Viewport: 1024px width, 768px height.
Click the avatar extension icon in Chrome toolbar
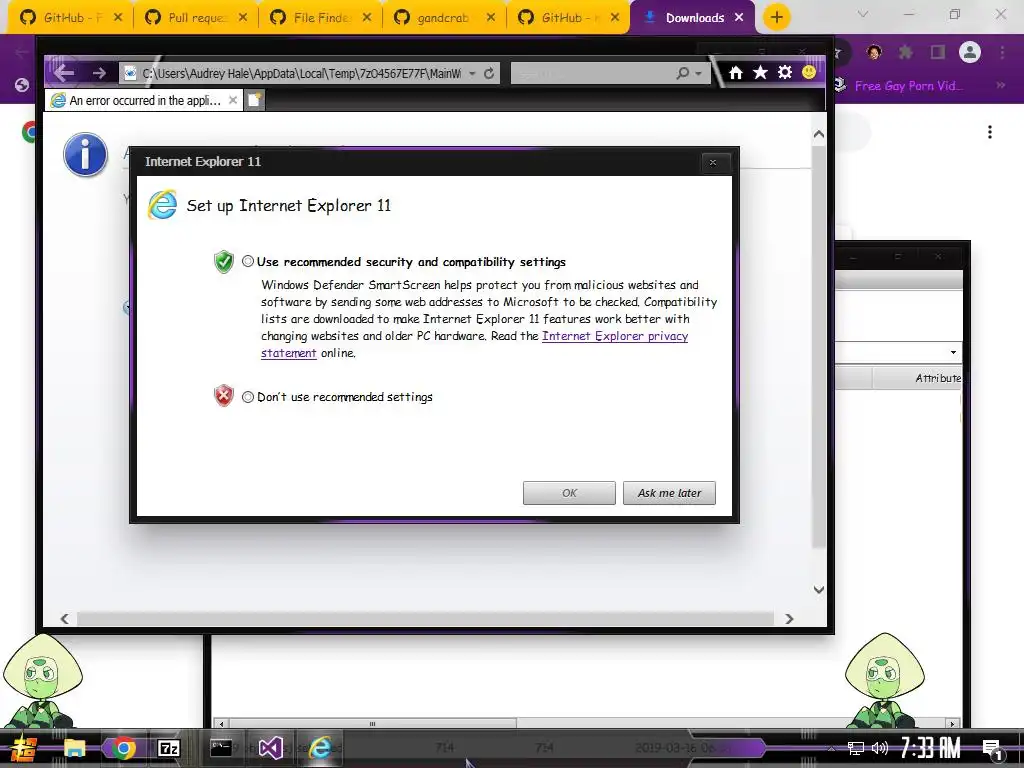click(x=874, y=52)
